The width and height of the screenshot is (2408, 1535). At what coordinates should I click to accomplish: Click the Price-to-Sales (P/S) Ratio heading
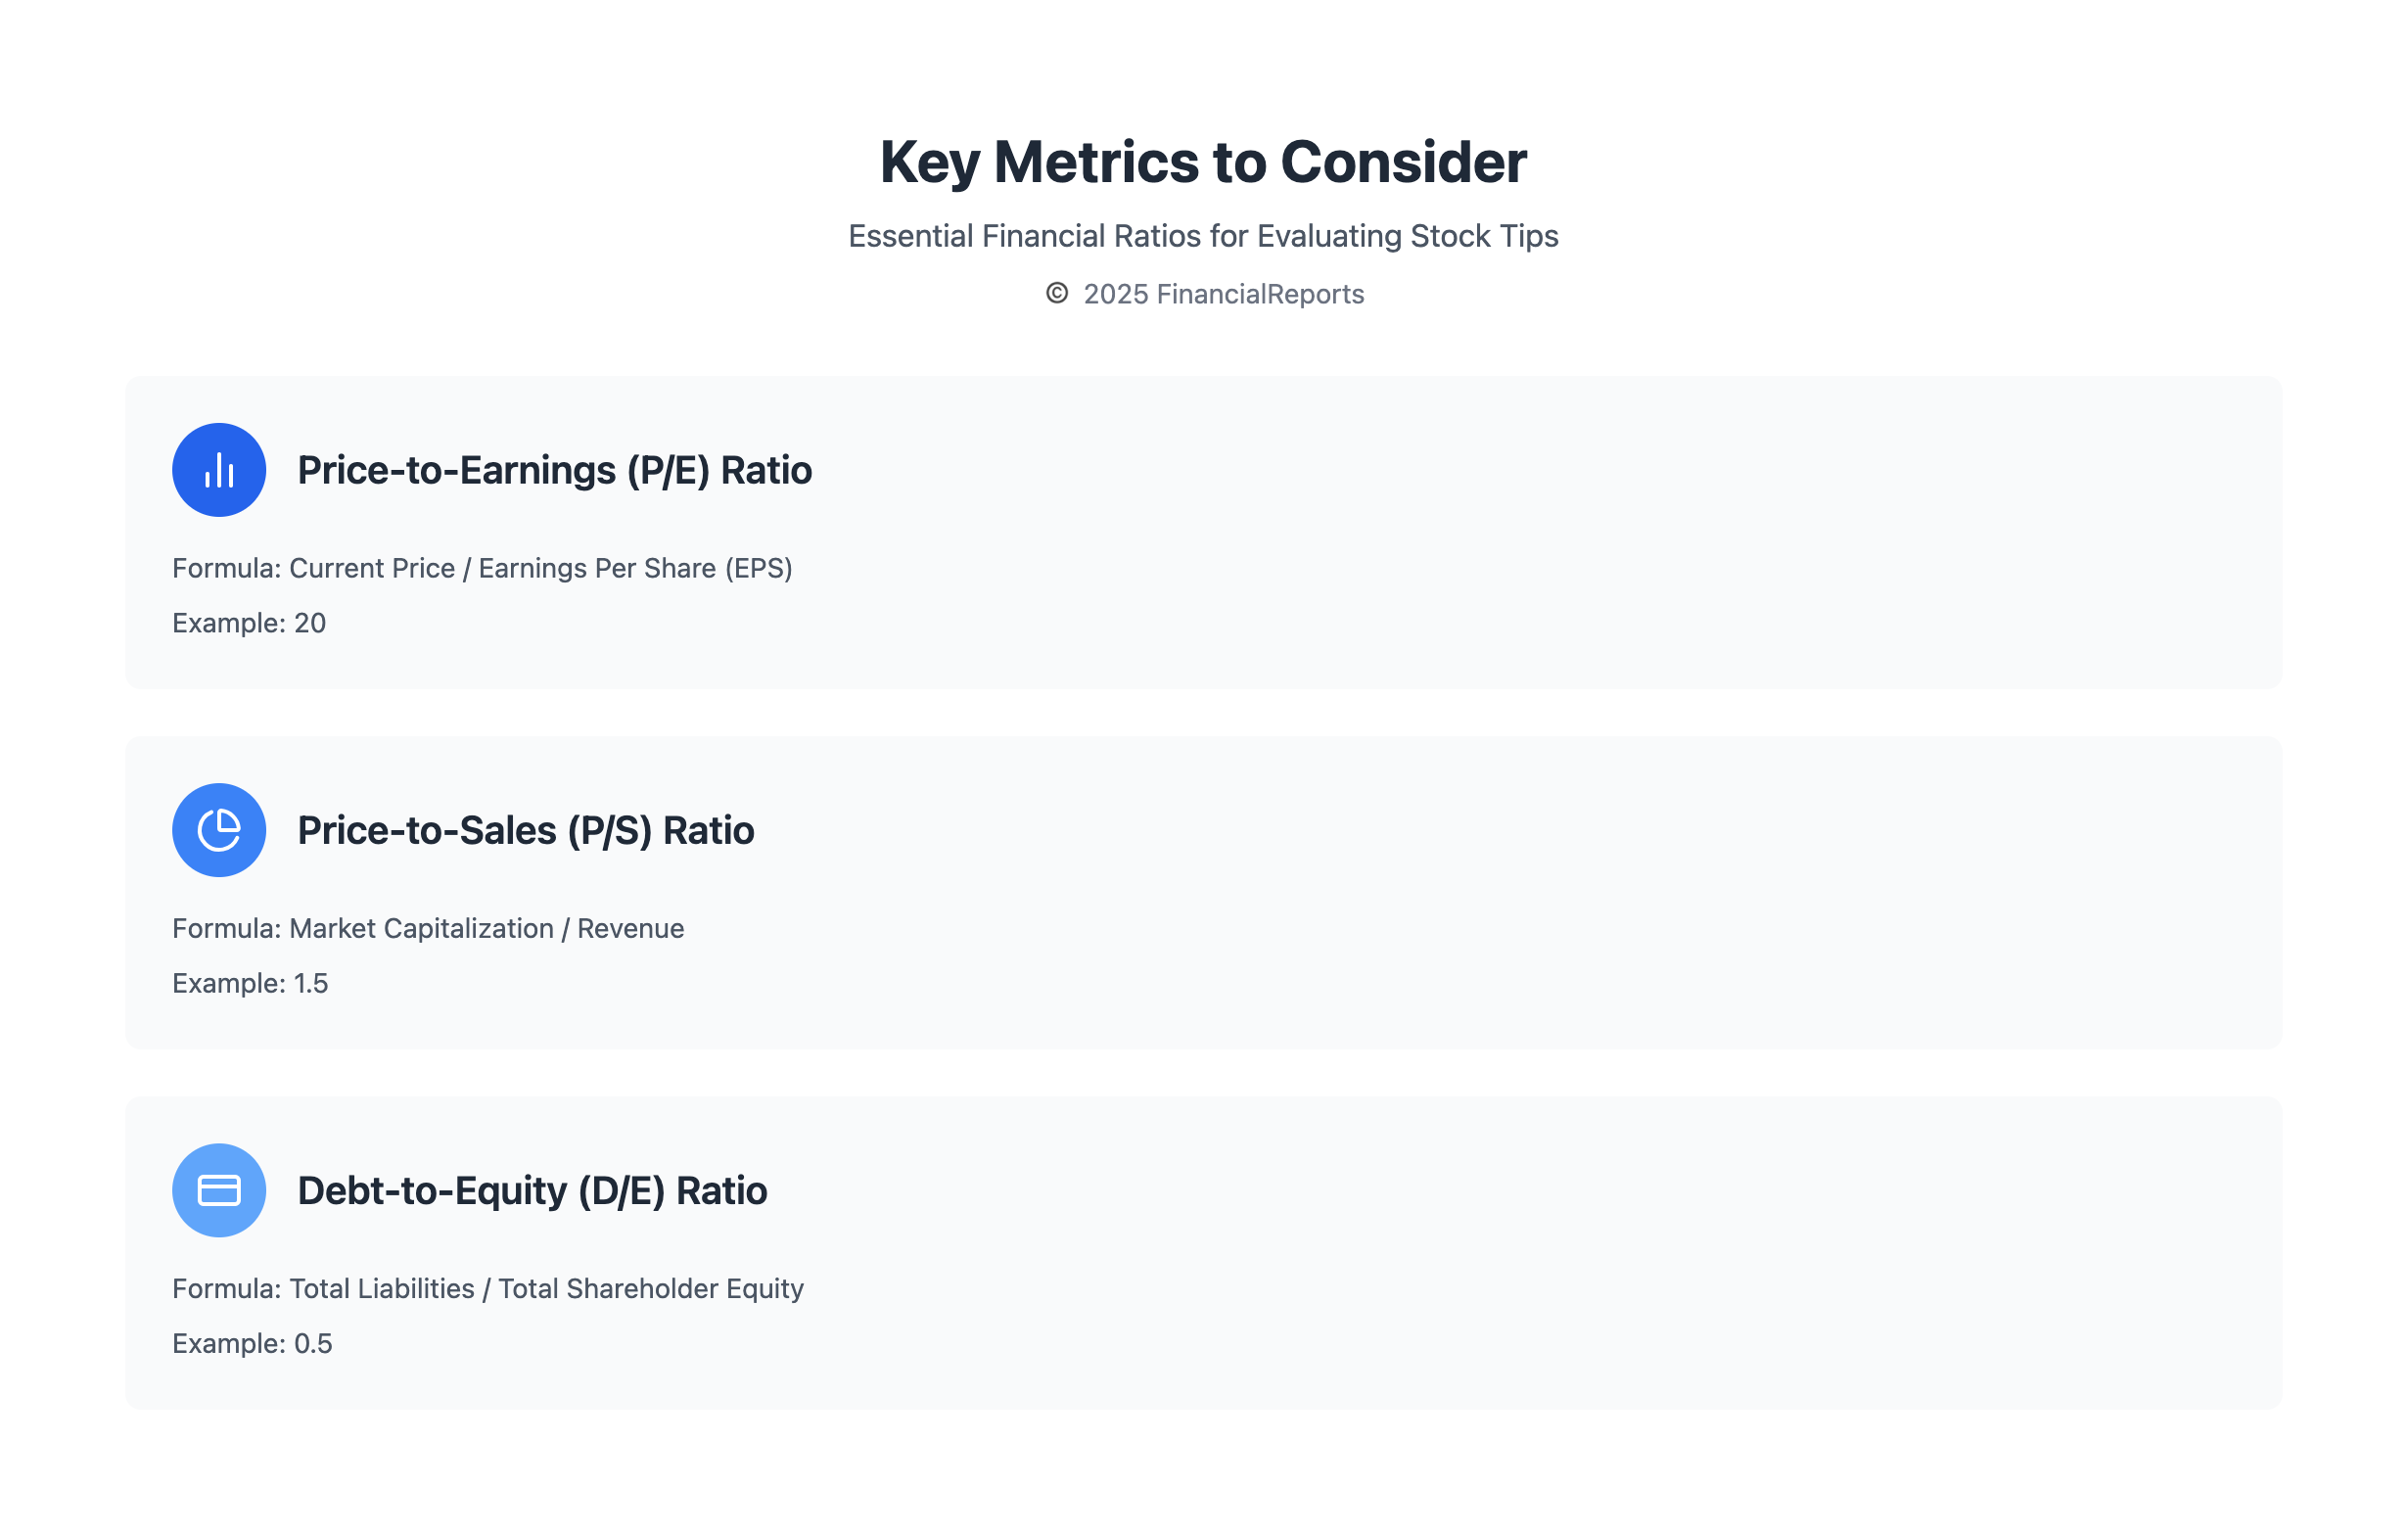[x=525, y=830]
